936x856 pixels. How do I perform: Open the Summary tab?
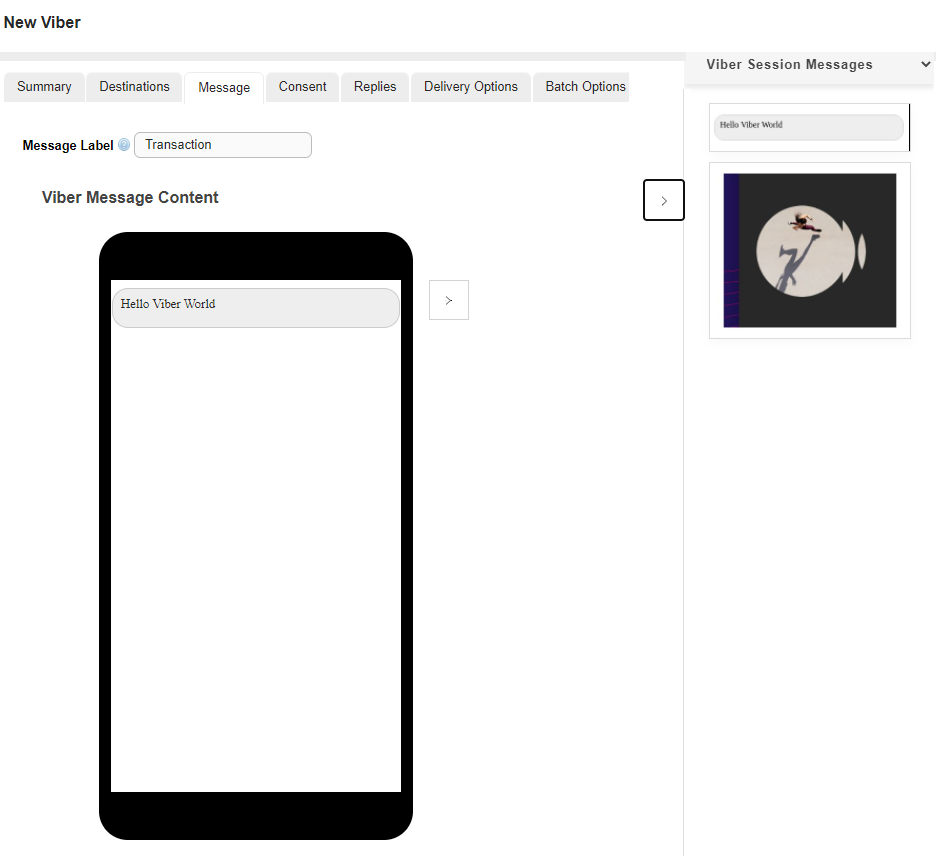44,87
